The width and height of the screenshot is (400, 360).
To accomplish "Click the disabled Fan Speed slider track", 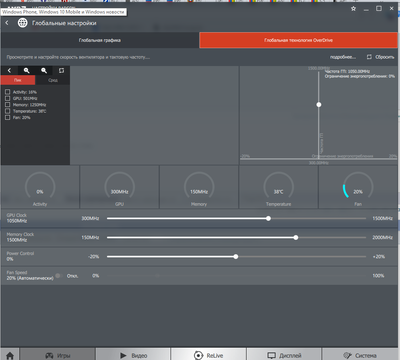I will pos(236,276).
